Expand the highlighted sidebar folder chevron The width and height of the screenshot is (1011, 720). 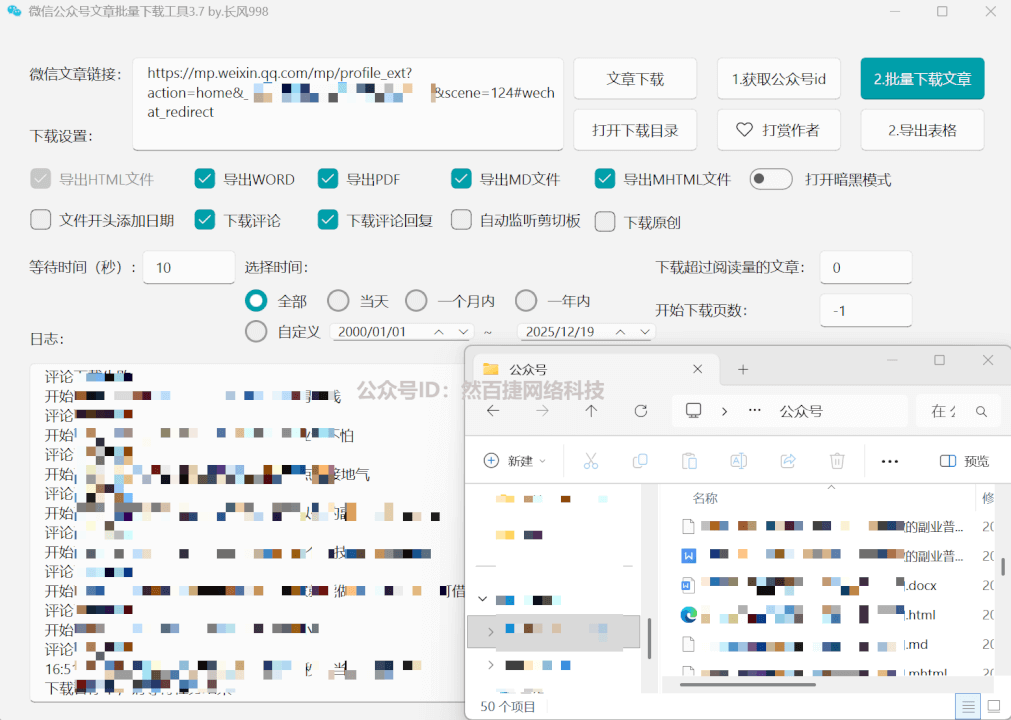tap(490, 632)
